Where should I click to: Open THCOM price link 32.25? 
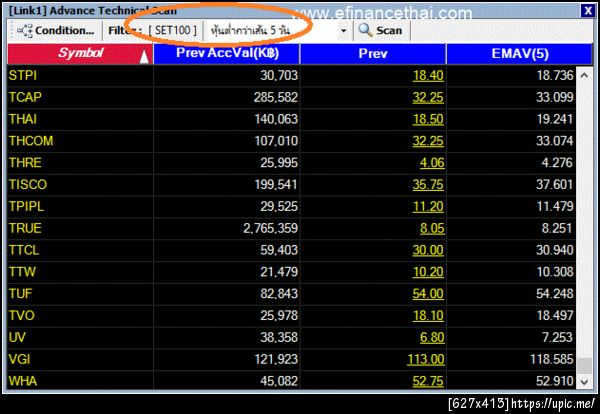tap(428, 141)
